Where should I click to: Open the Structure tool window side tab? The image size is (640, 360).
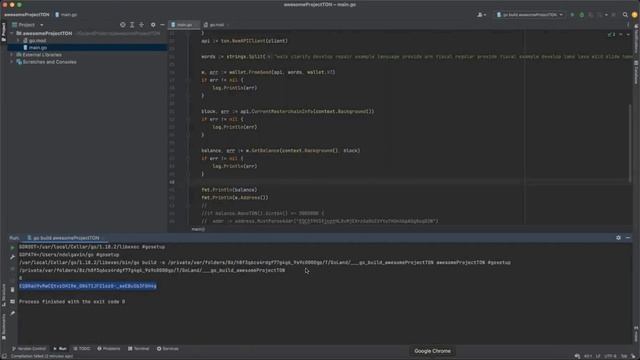point(4,295)
